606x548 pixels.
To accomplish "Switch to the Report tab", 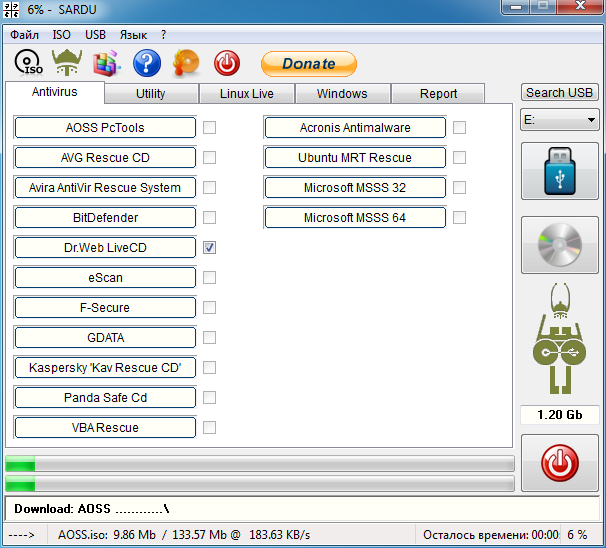I will [x=438, y=94].
